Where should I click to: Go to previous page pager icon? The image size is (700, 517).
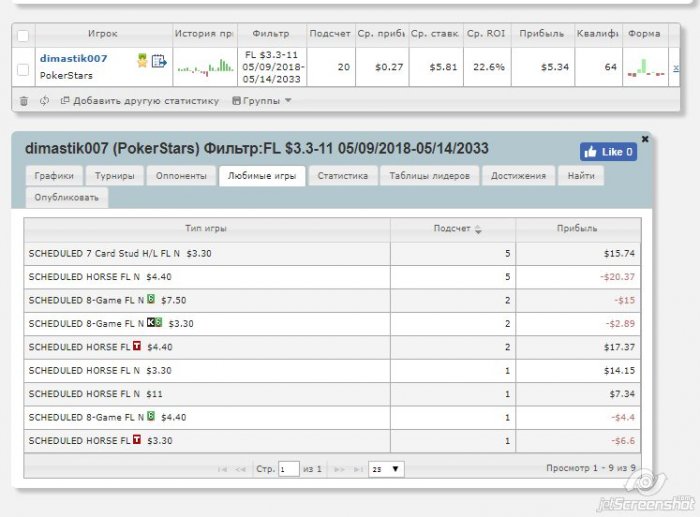(x=241, y=469)
